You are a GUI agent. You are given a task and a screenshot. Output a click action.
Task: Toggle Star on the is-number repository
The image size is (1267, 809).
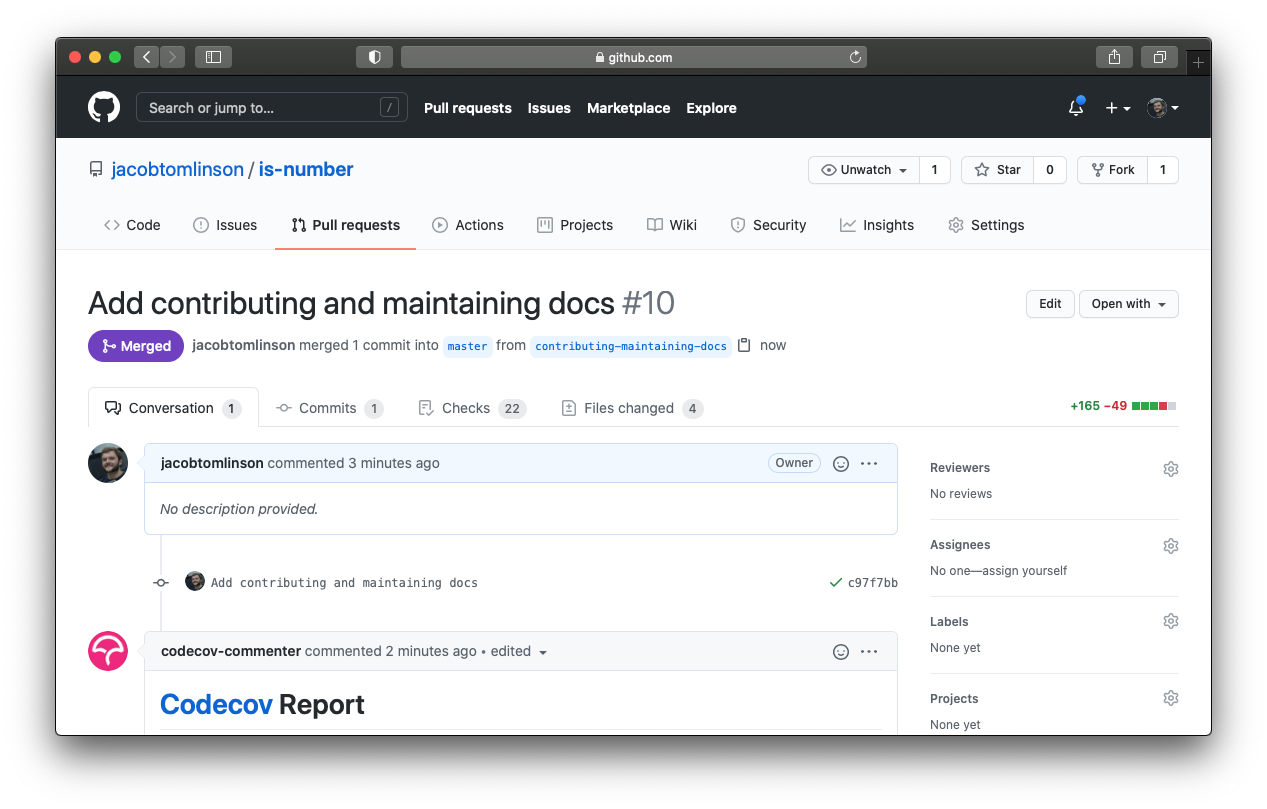997,170
